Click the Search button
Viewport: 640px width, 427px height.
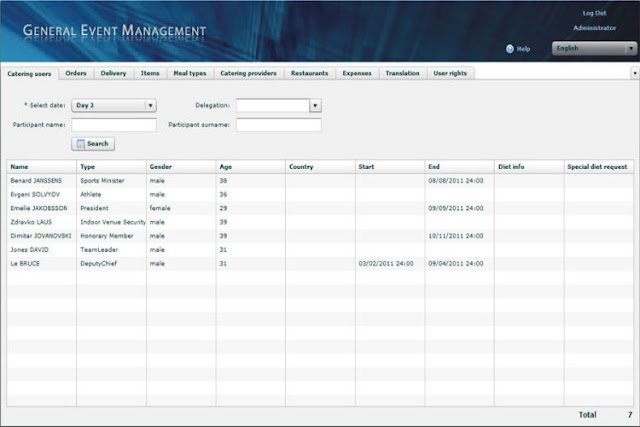point(93,144)
